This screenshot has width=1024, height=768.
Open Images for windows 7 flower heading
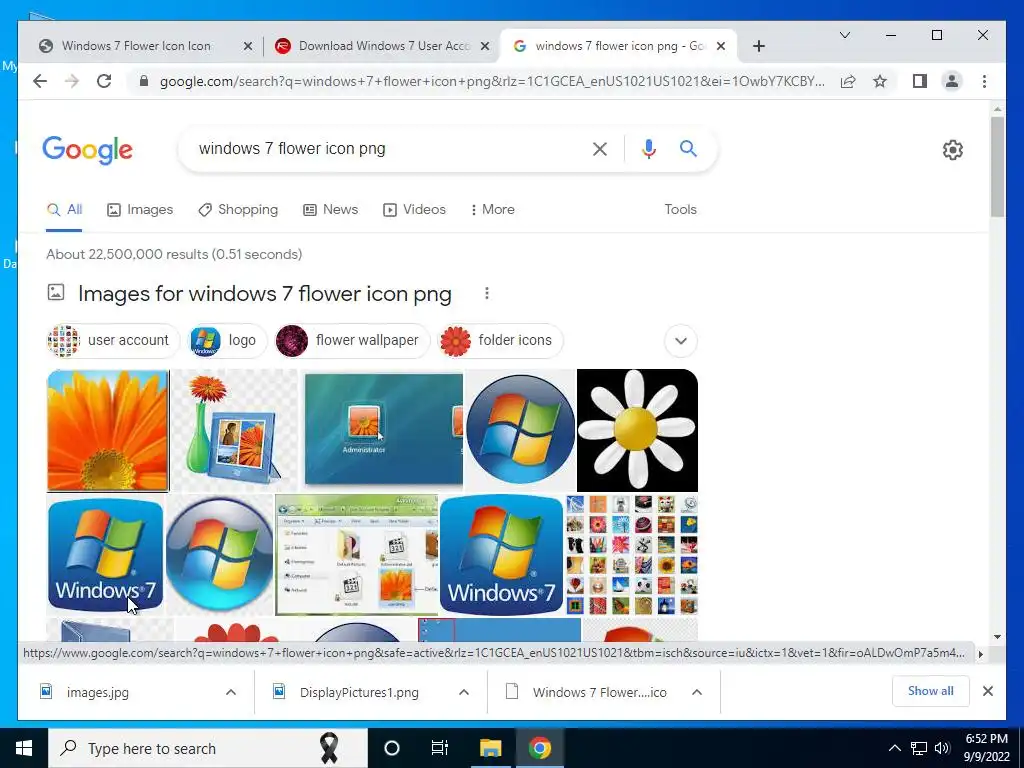[x=264, y=294]
